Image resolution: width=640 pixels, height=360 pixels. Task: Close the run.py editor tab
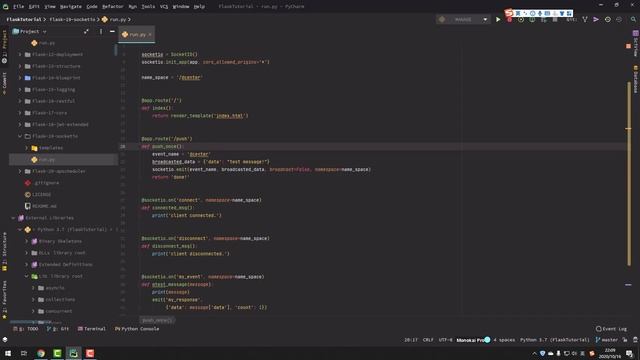[x=150, y=35]
